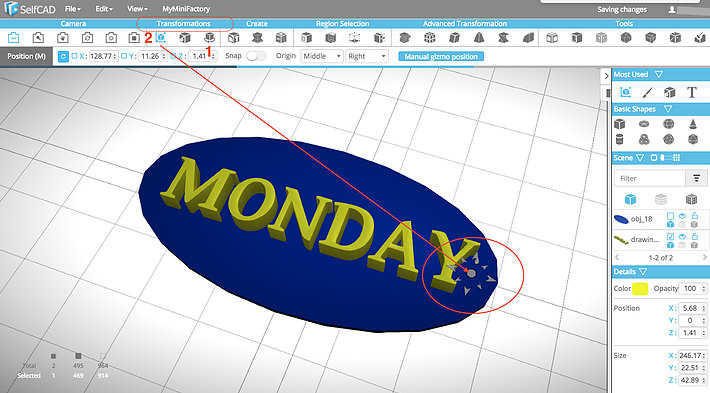Screen dimensions: 710x393
Task: Click the Create section header
Action: (257, 24)
